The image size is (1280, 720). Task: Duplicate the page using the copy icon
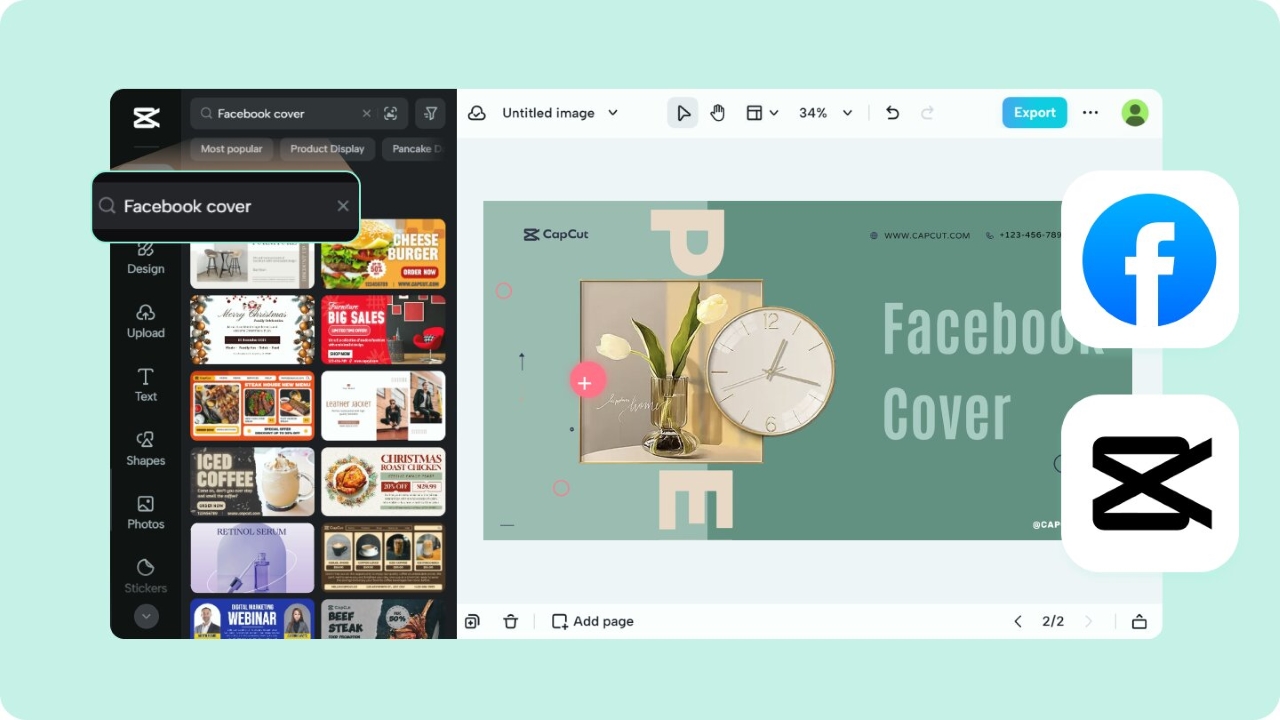471,621
